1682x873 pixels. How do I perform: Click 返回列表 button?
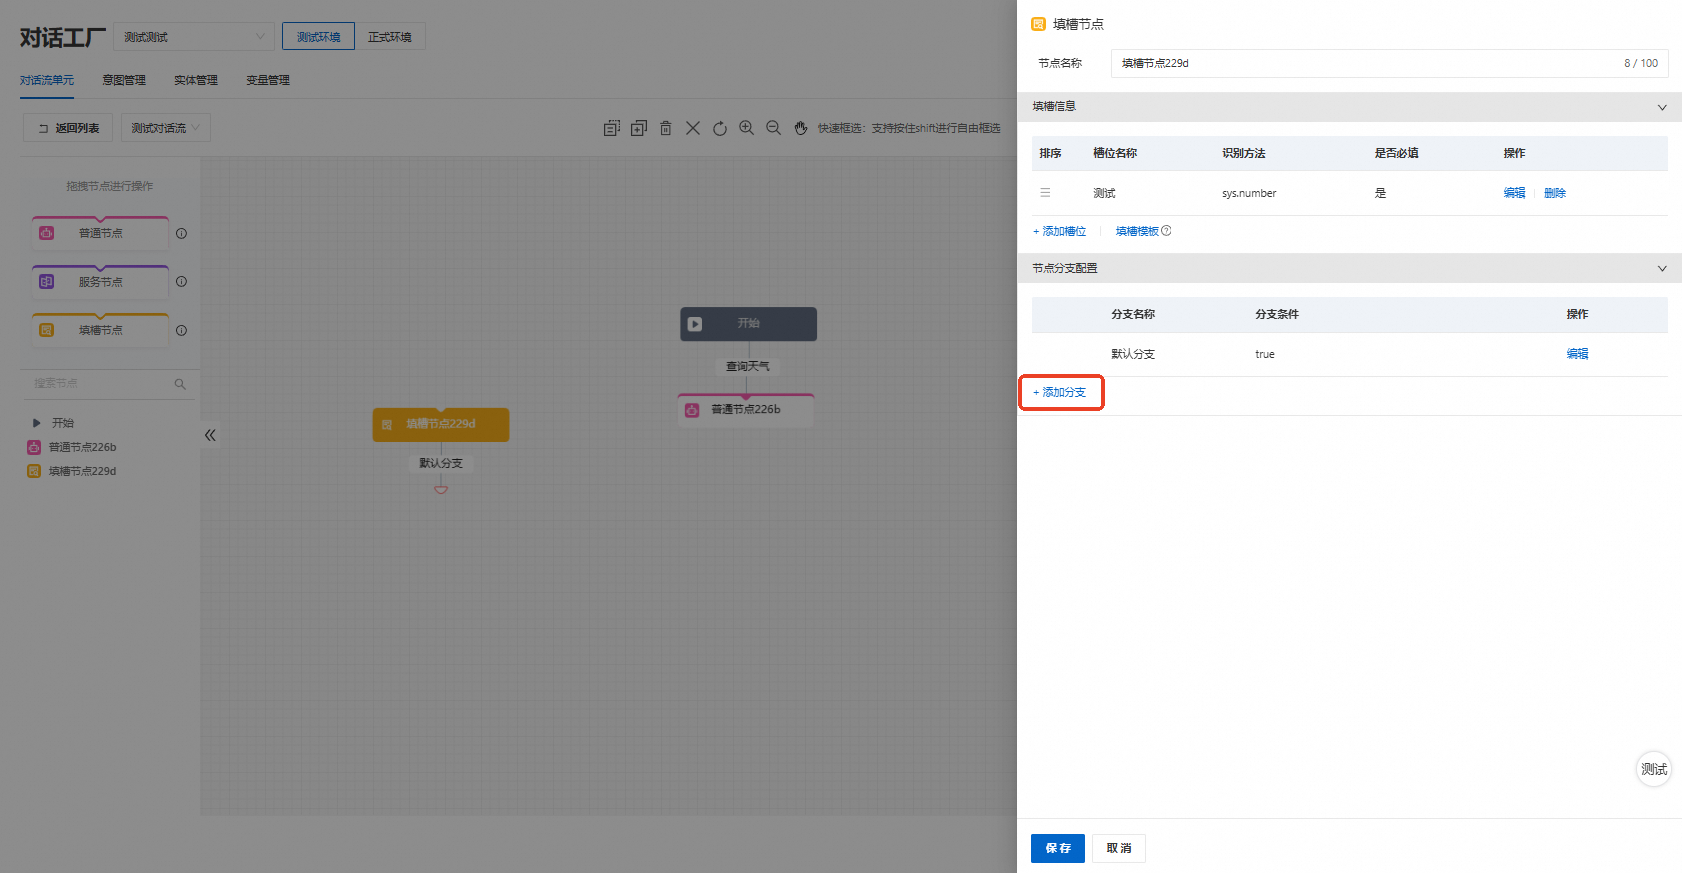point(68,128)
